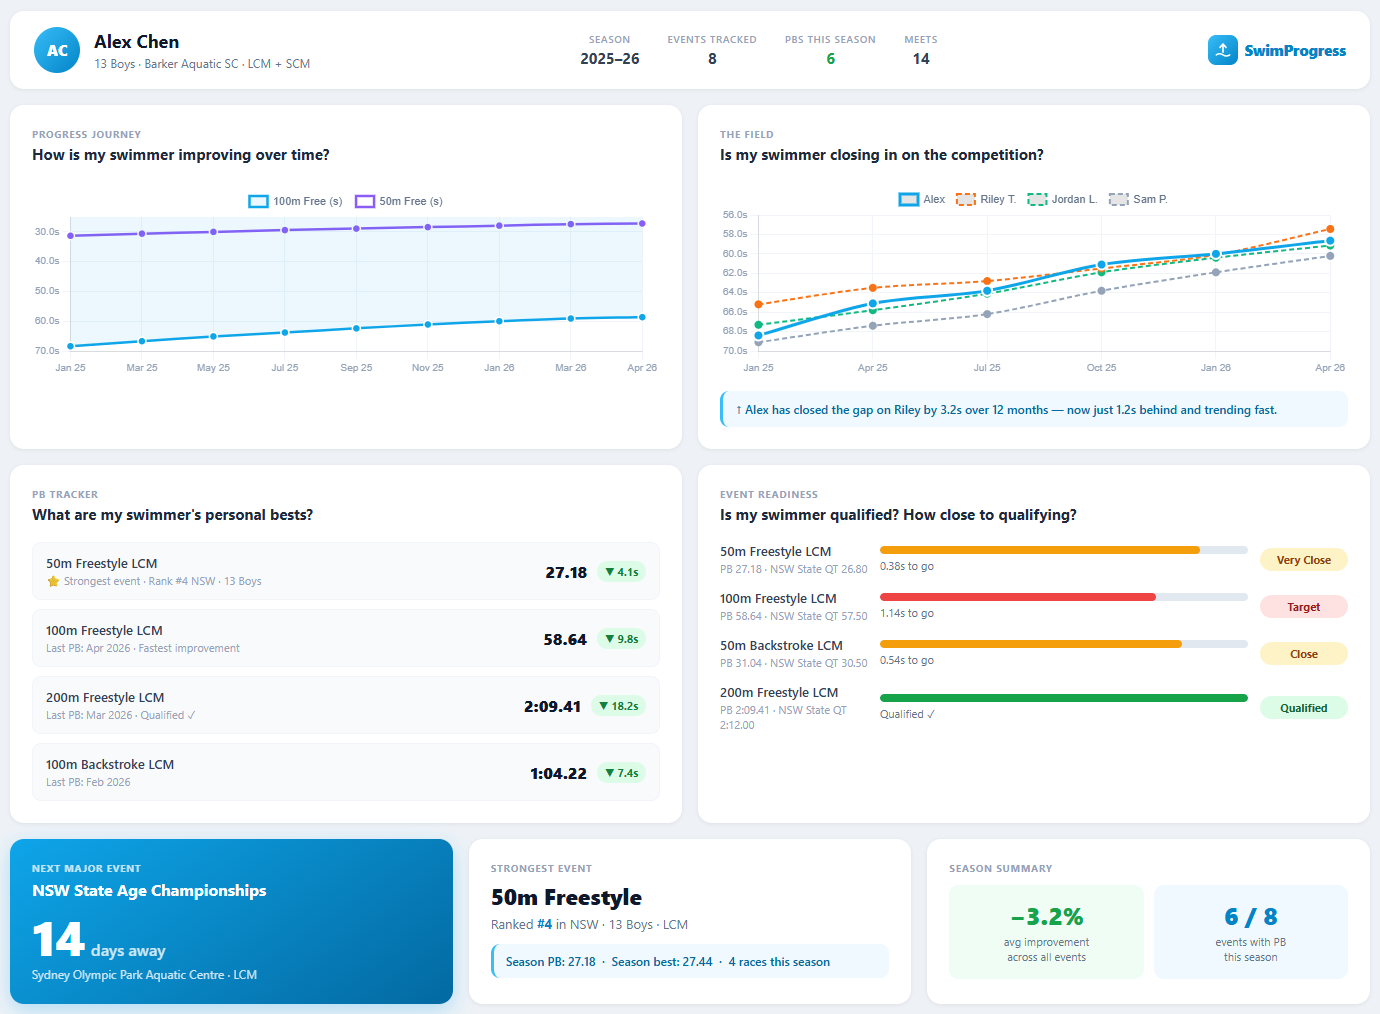This screenshot has height=1014, width=1380.
Task: Click the PBs This Season value 6
Action: [830, 59]
